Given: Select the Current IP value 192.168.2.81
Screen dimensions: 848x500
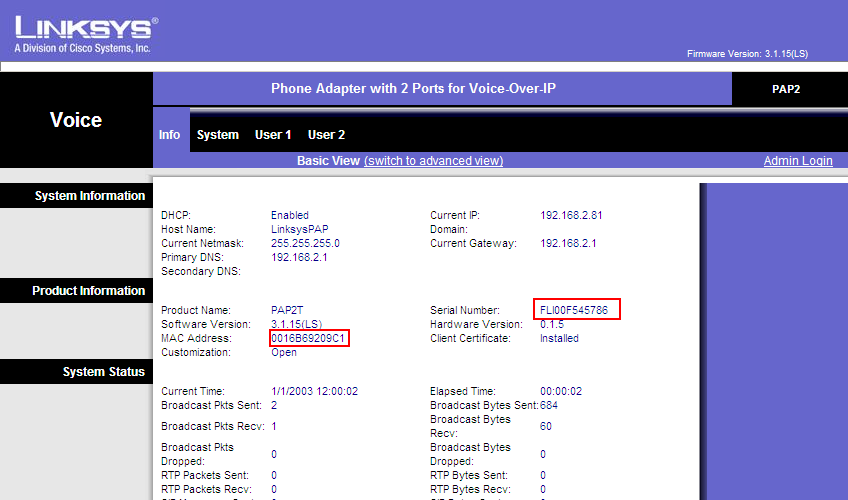Looking at the screenshot, I should click(x=571, y=215).
